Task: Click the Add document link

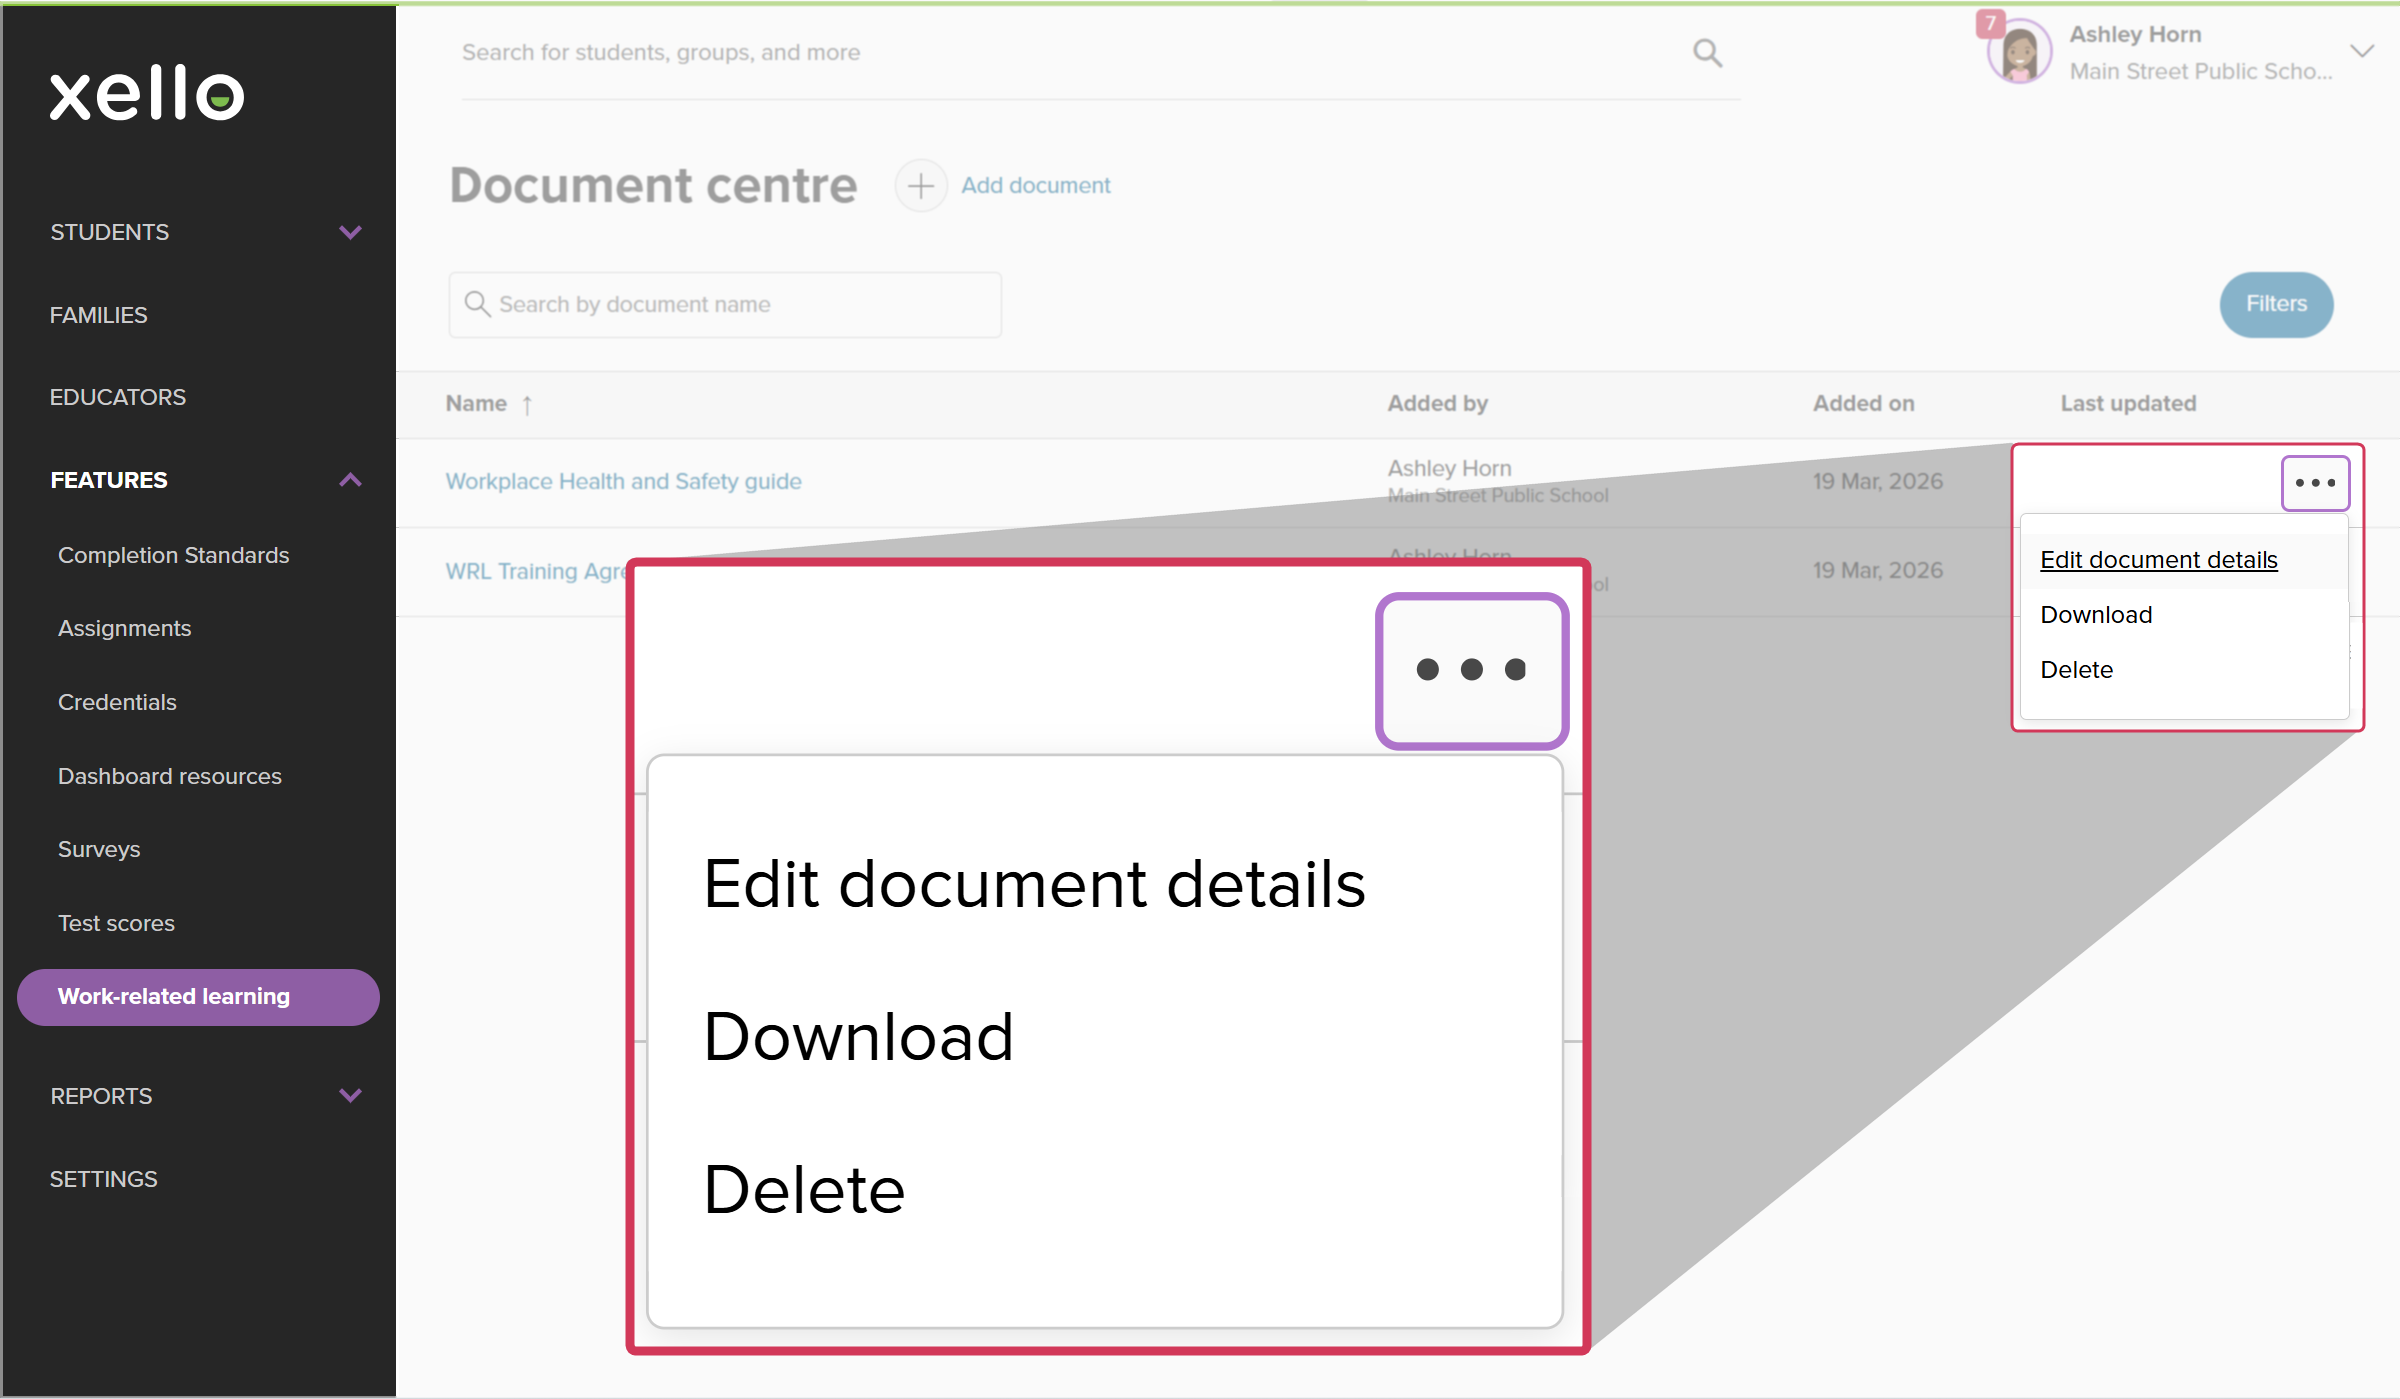Action: [1035, 186]
